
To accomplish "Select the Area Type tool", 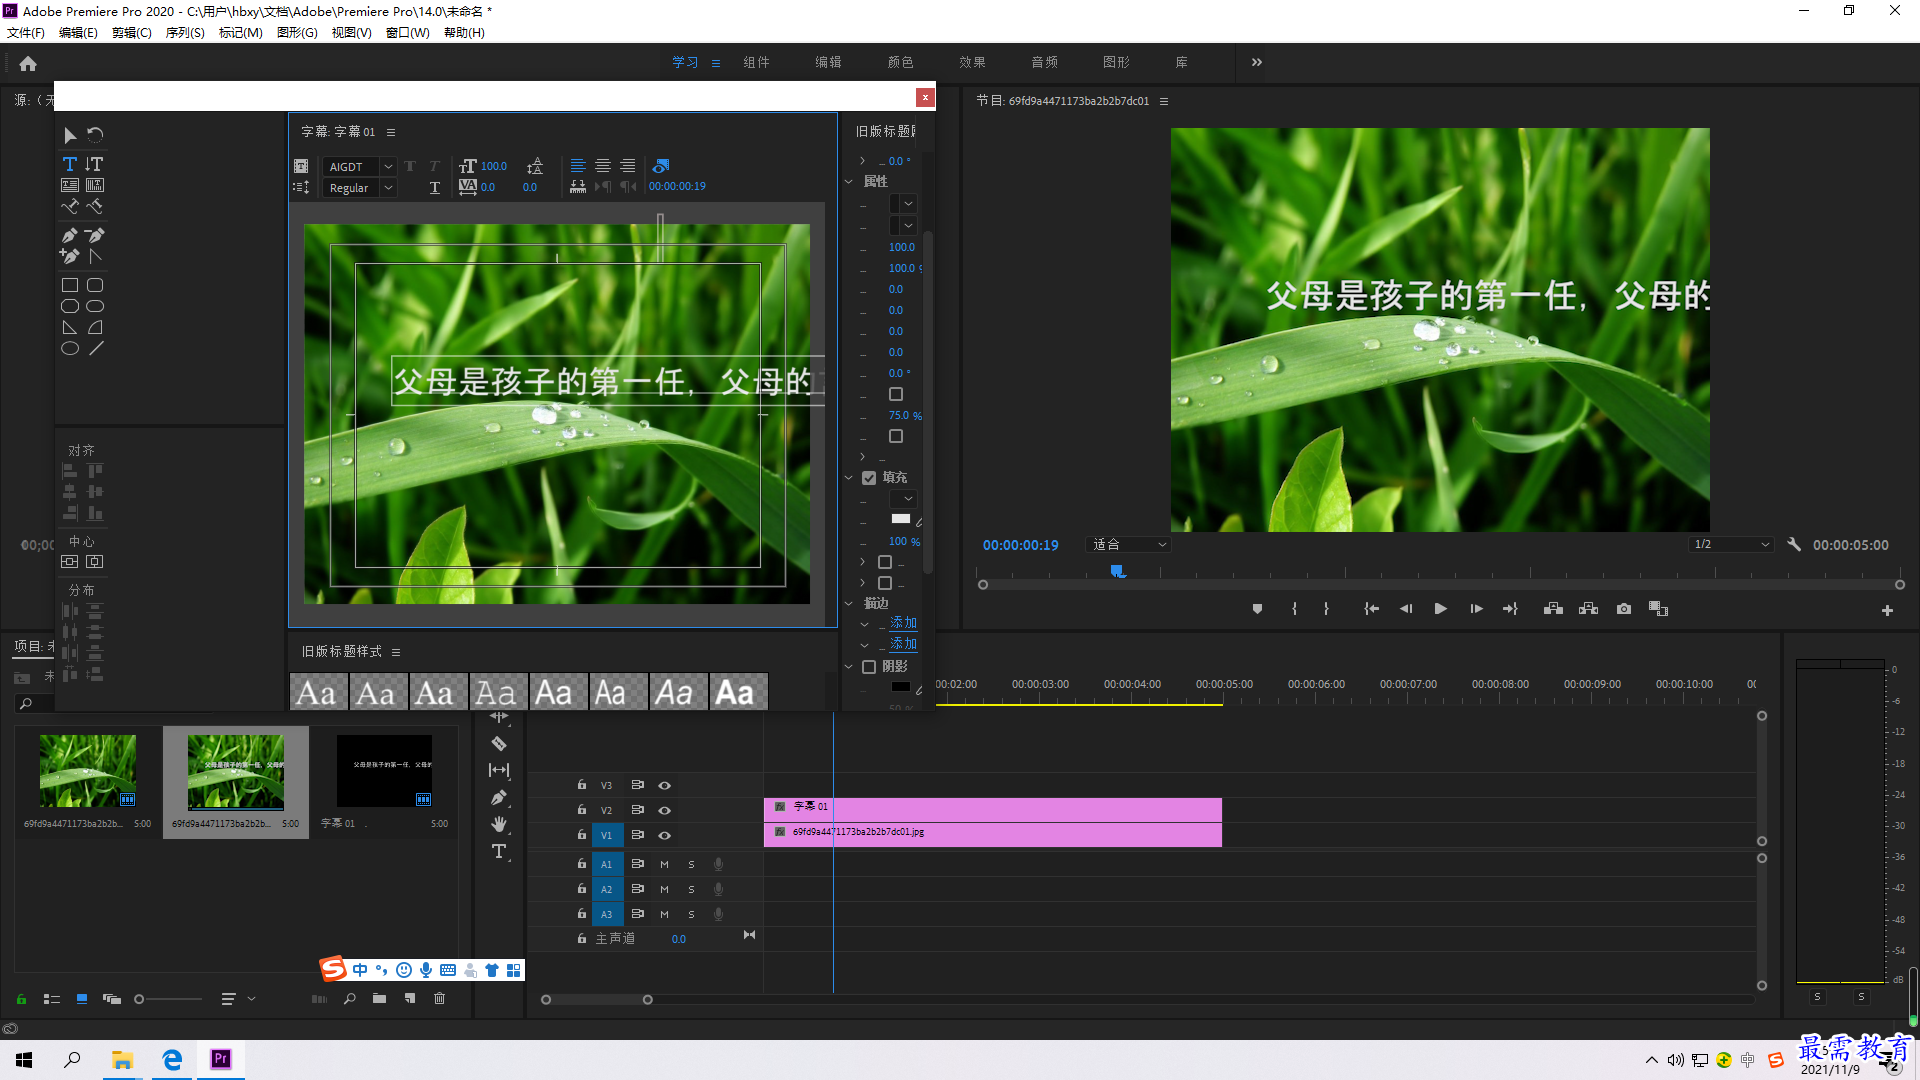I will tap(70, 185).
